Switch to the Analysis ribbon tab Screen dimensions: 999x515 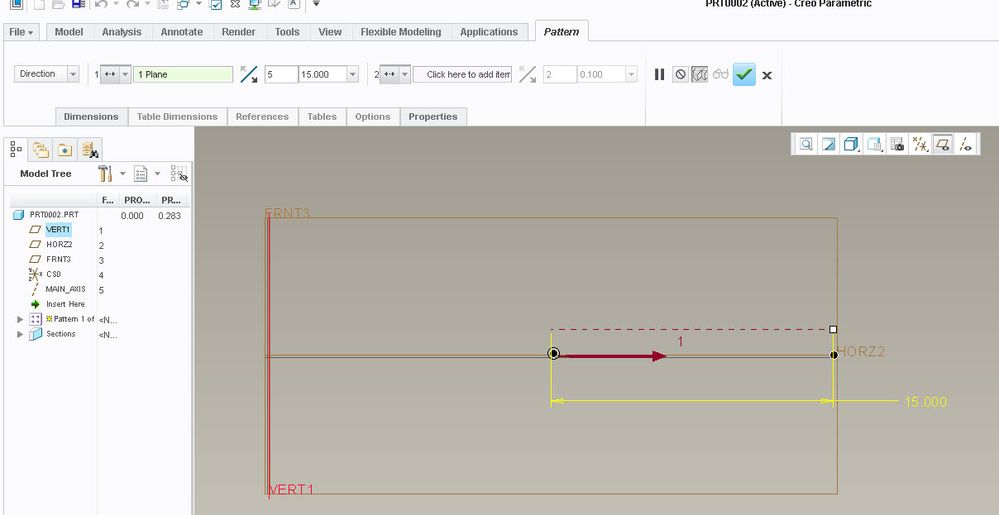click(x=122, y=32)
